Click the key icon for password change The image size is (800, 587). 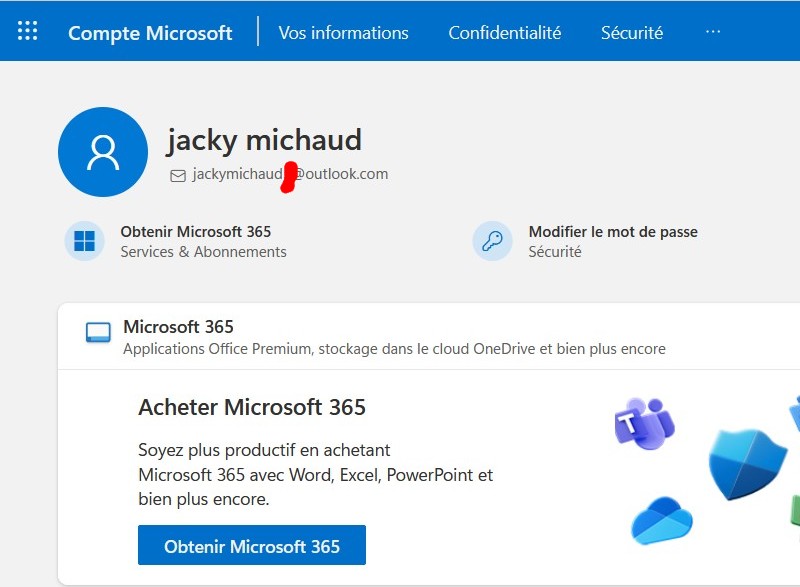point(492,241)
